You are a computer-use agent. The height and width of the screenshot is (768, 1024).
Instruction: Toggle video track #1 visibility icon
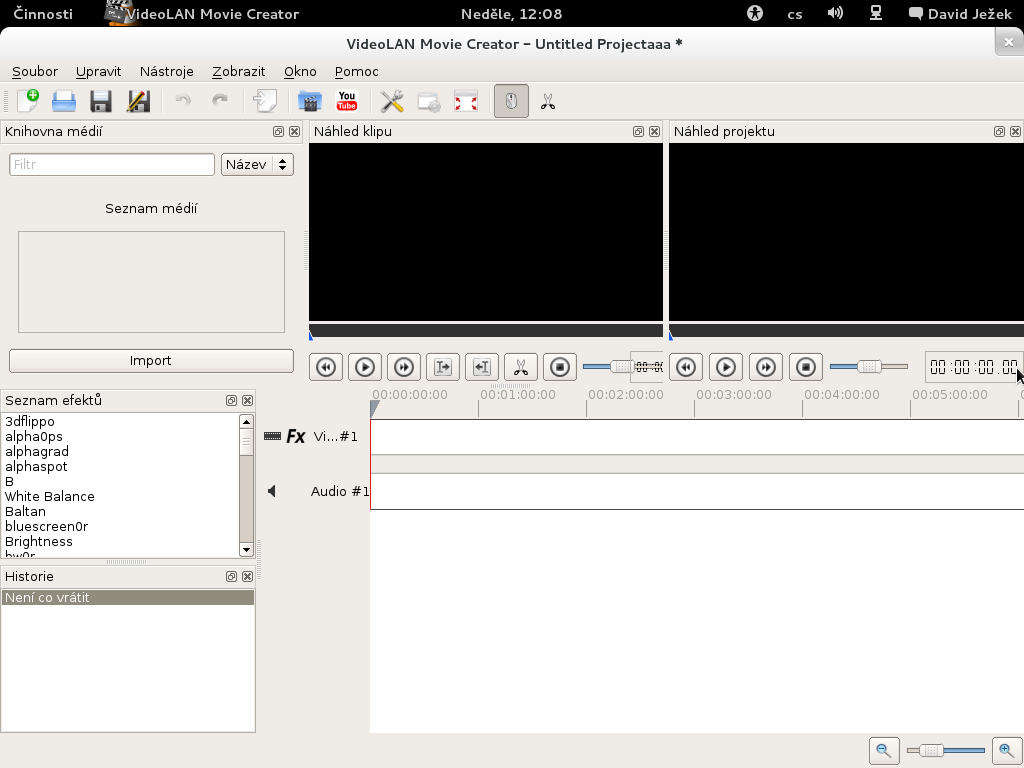[x=272, y=436]
